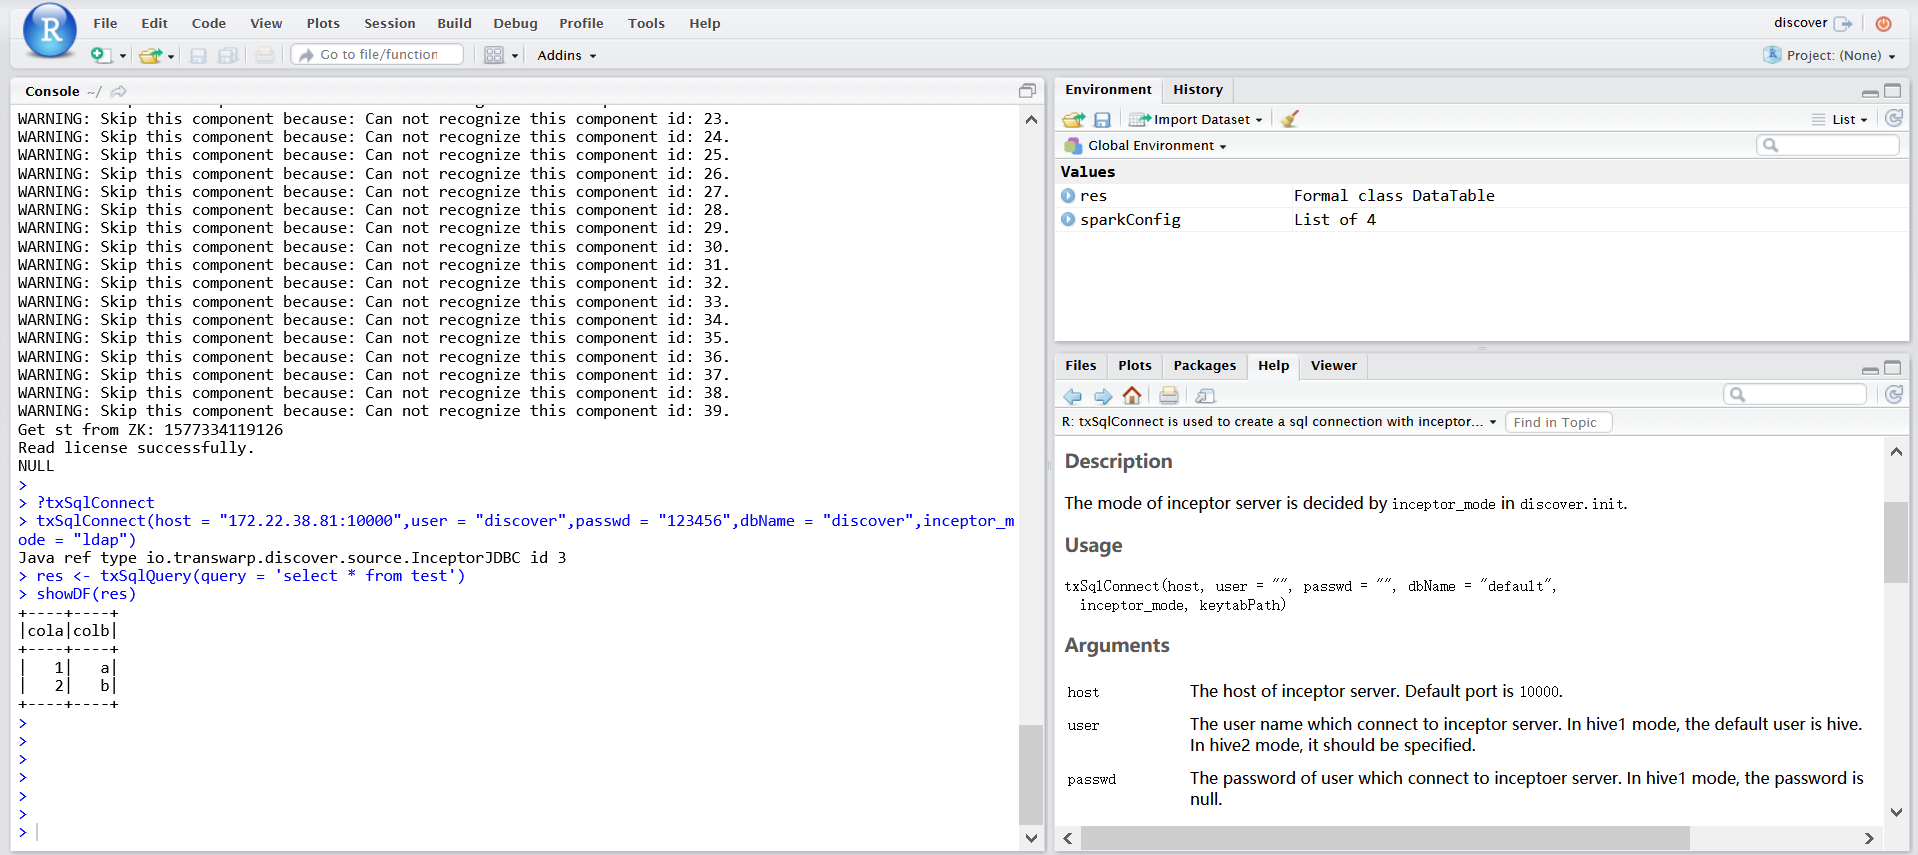Save workspace with the Environment disk icon
The height and width of the screenshot is (855, 1918).
[x=1102, y=119]
